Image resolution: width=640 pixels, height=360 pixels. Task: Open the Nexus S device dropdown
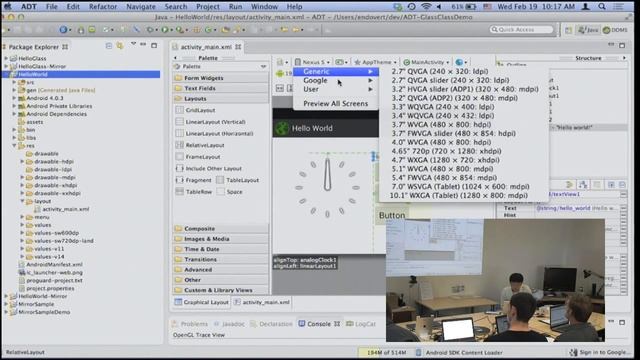pyautogui.click(x=312, y=62)
